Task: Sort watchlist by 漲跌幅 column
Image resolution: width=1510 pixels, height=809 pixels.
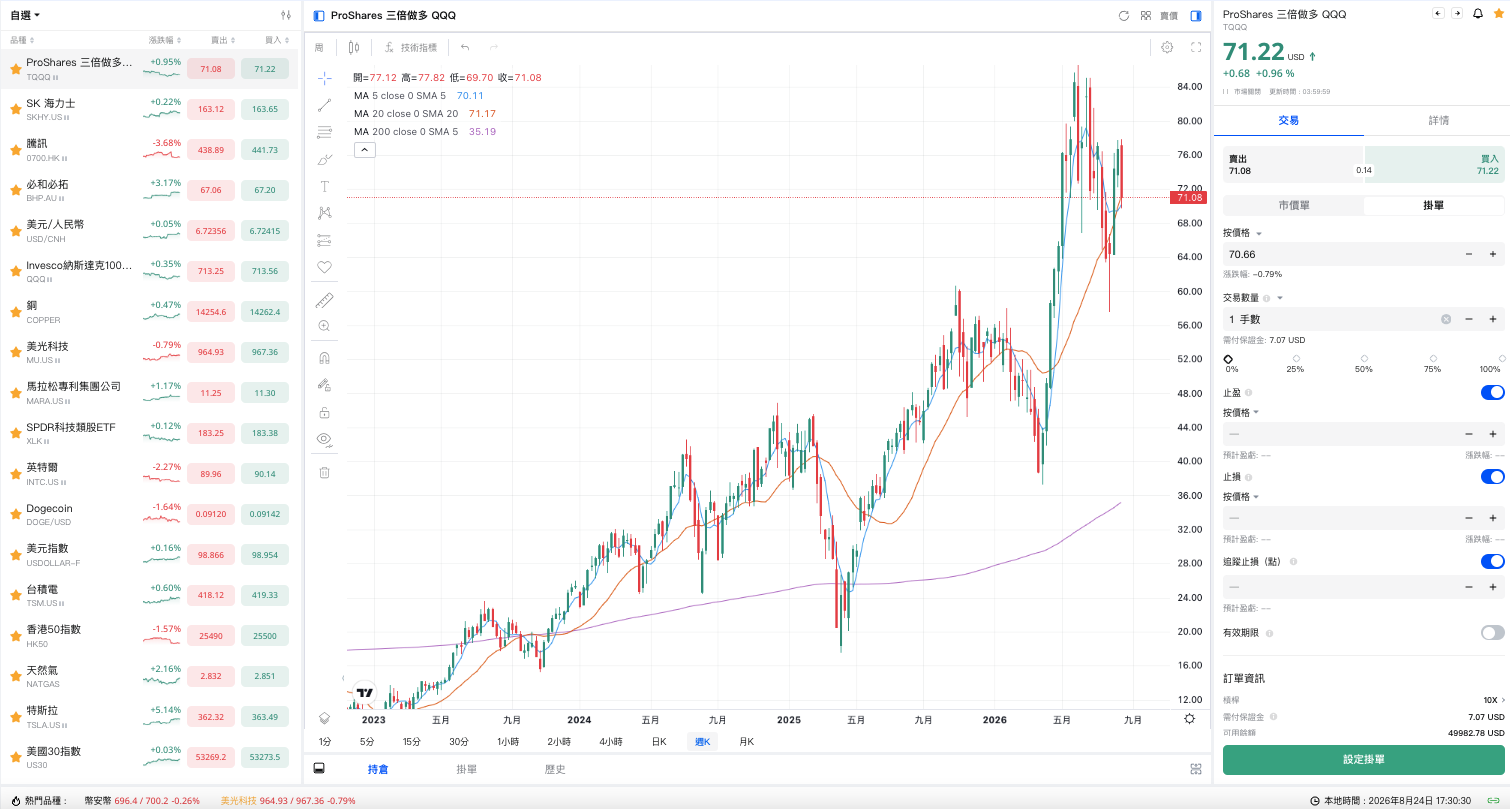Action: tap(165, 40)
